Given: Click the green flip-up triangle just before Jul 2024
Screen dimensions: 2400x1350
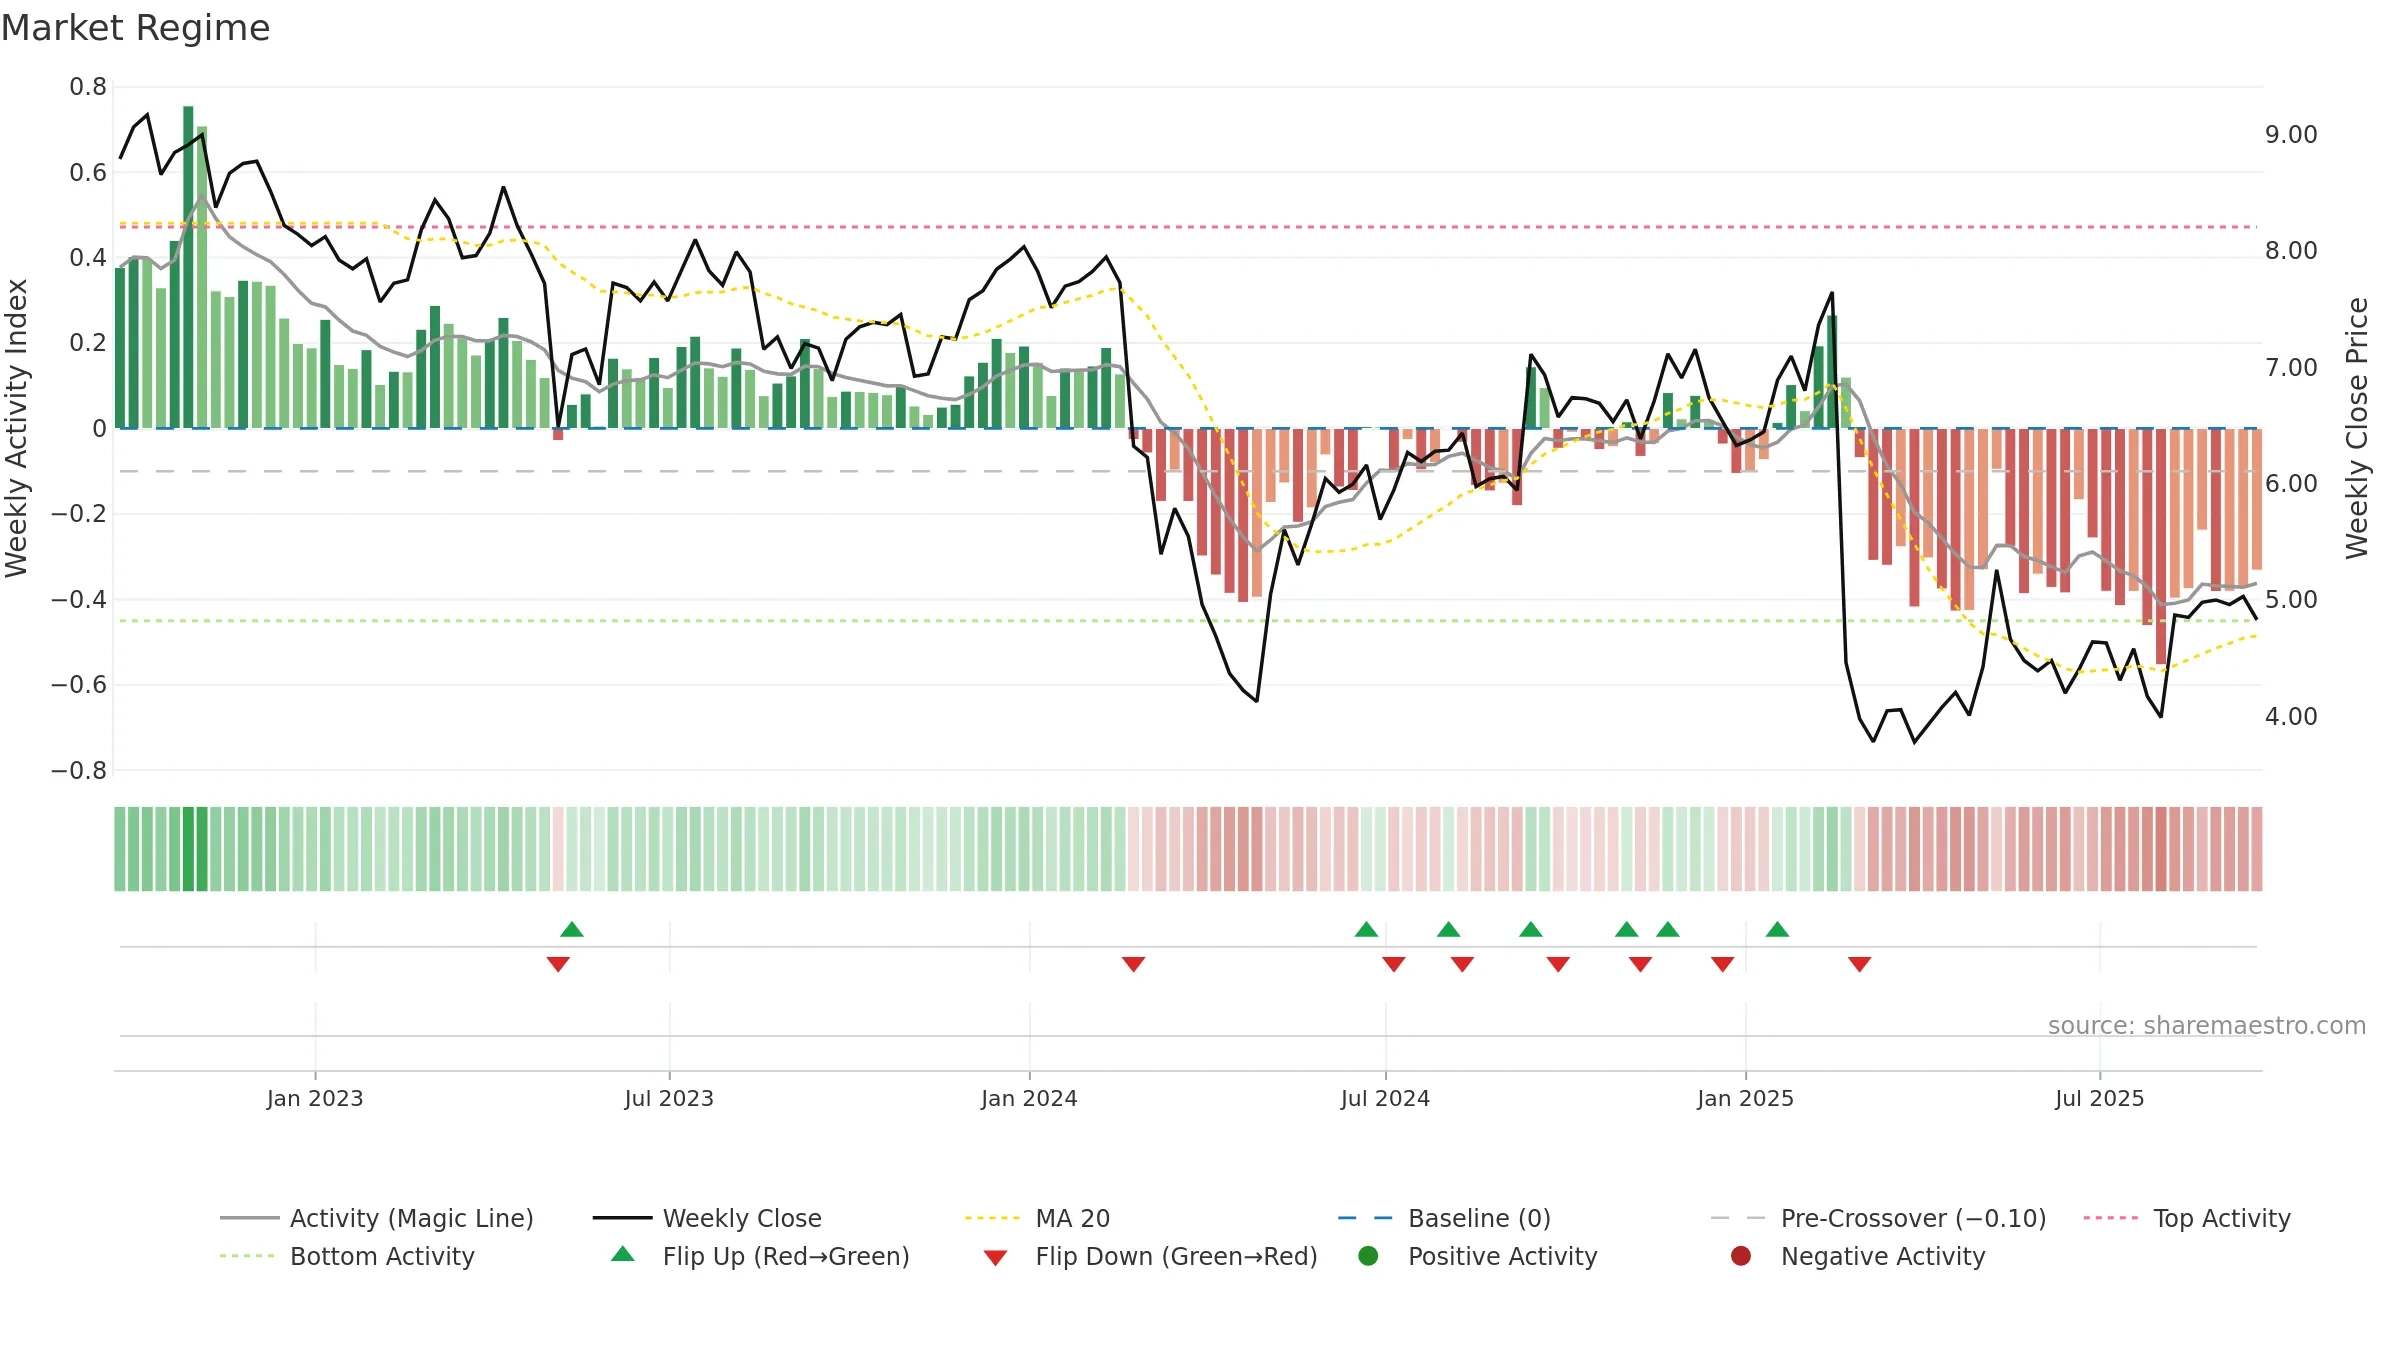Looking at the screenshot, I should [x=1366, y=929].
